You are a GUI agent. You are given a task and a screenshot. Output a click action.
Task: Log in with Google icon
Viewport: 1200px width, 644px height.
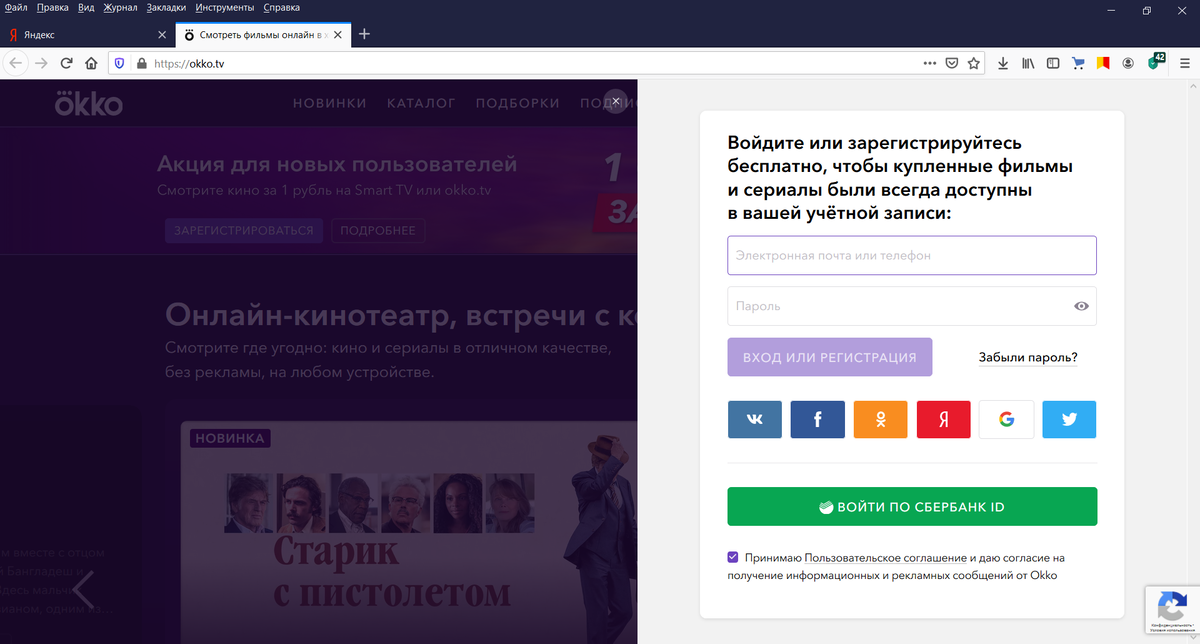point(1006,420)
